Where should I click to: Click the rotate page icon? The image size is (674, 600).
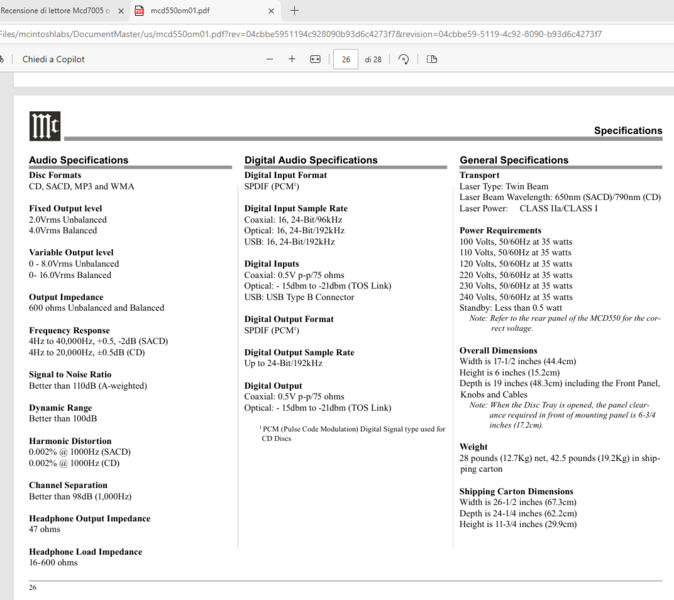[x=404, y=59]
